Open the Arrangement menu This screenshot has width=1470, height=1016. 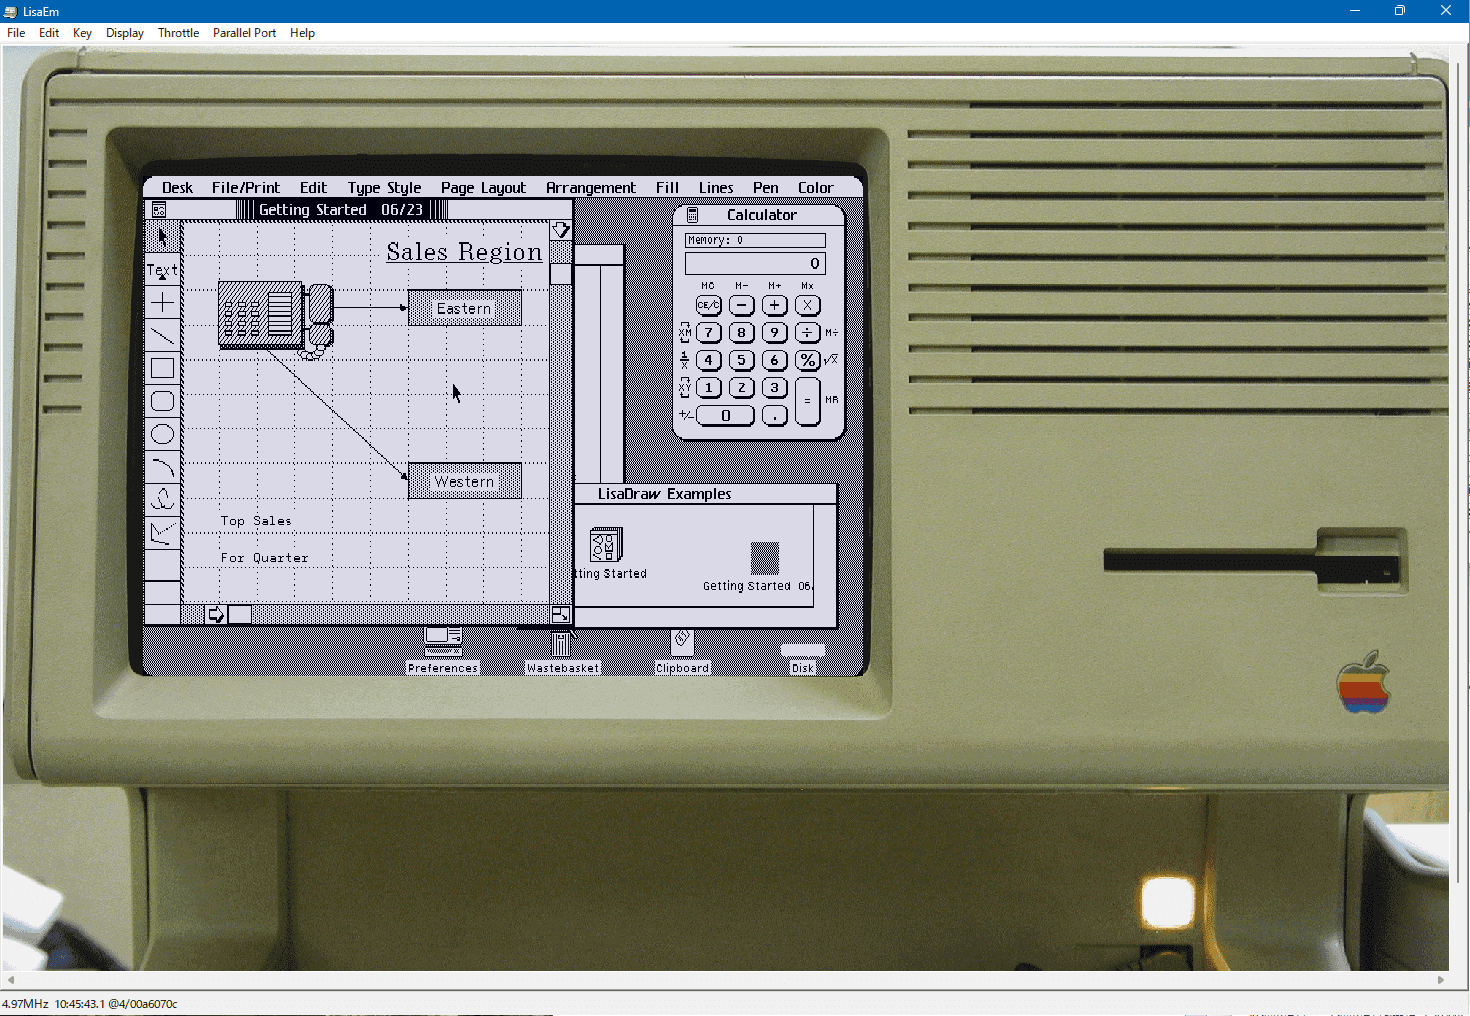(x=591, y=188)
